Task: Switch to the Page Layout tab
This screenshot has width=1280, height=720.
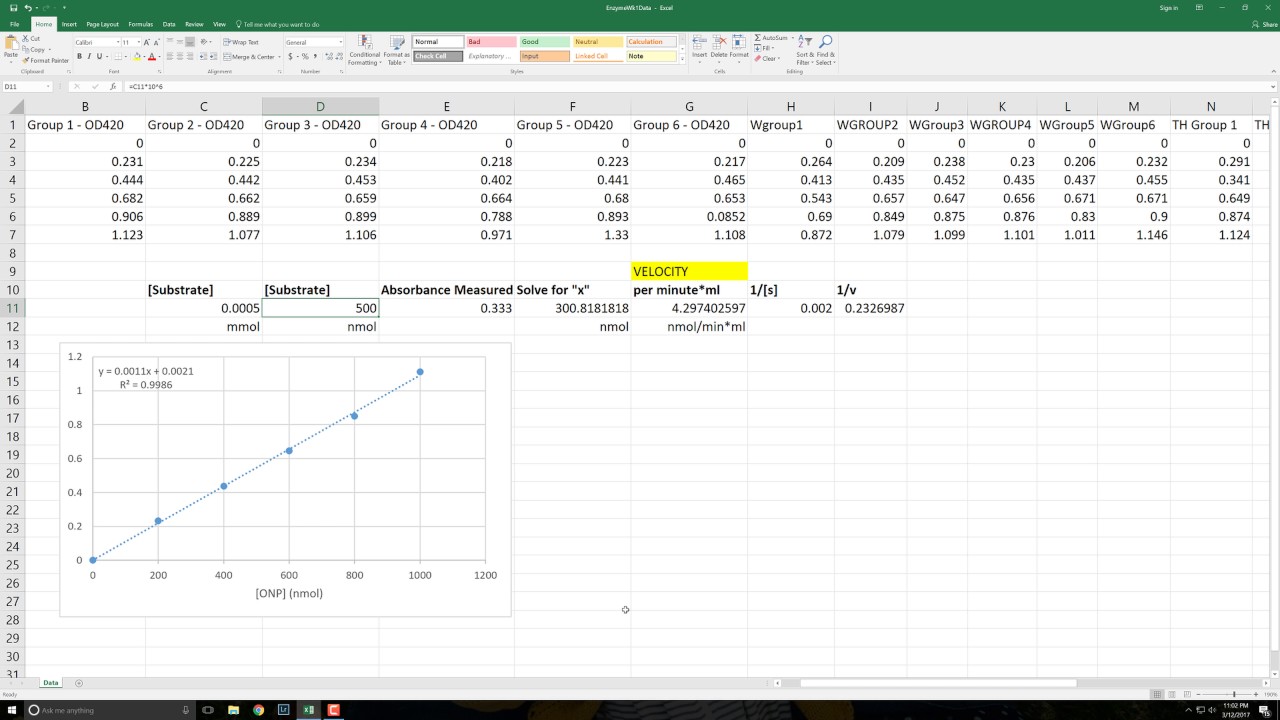Action: pyautogui.click(x=102, y=24)
